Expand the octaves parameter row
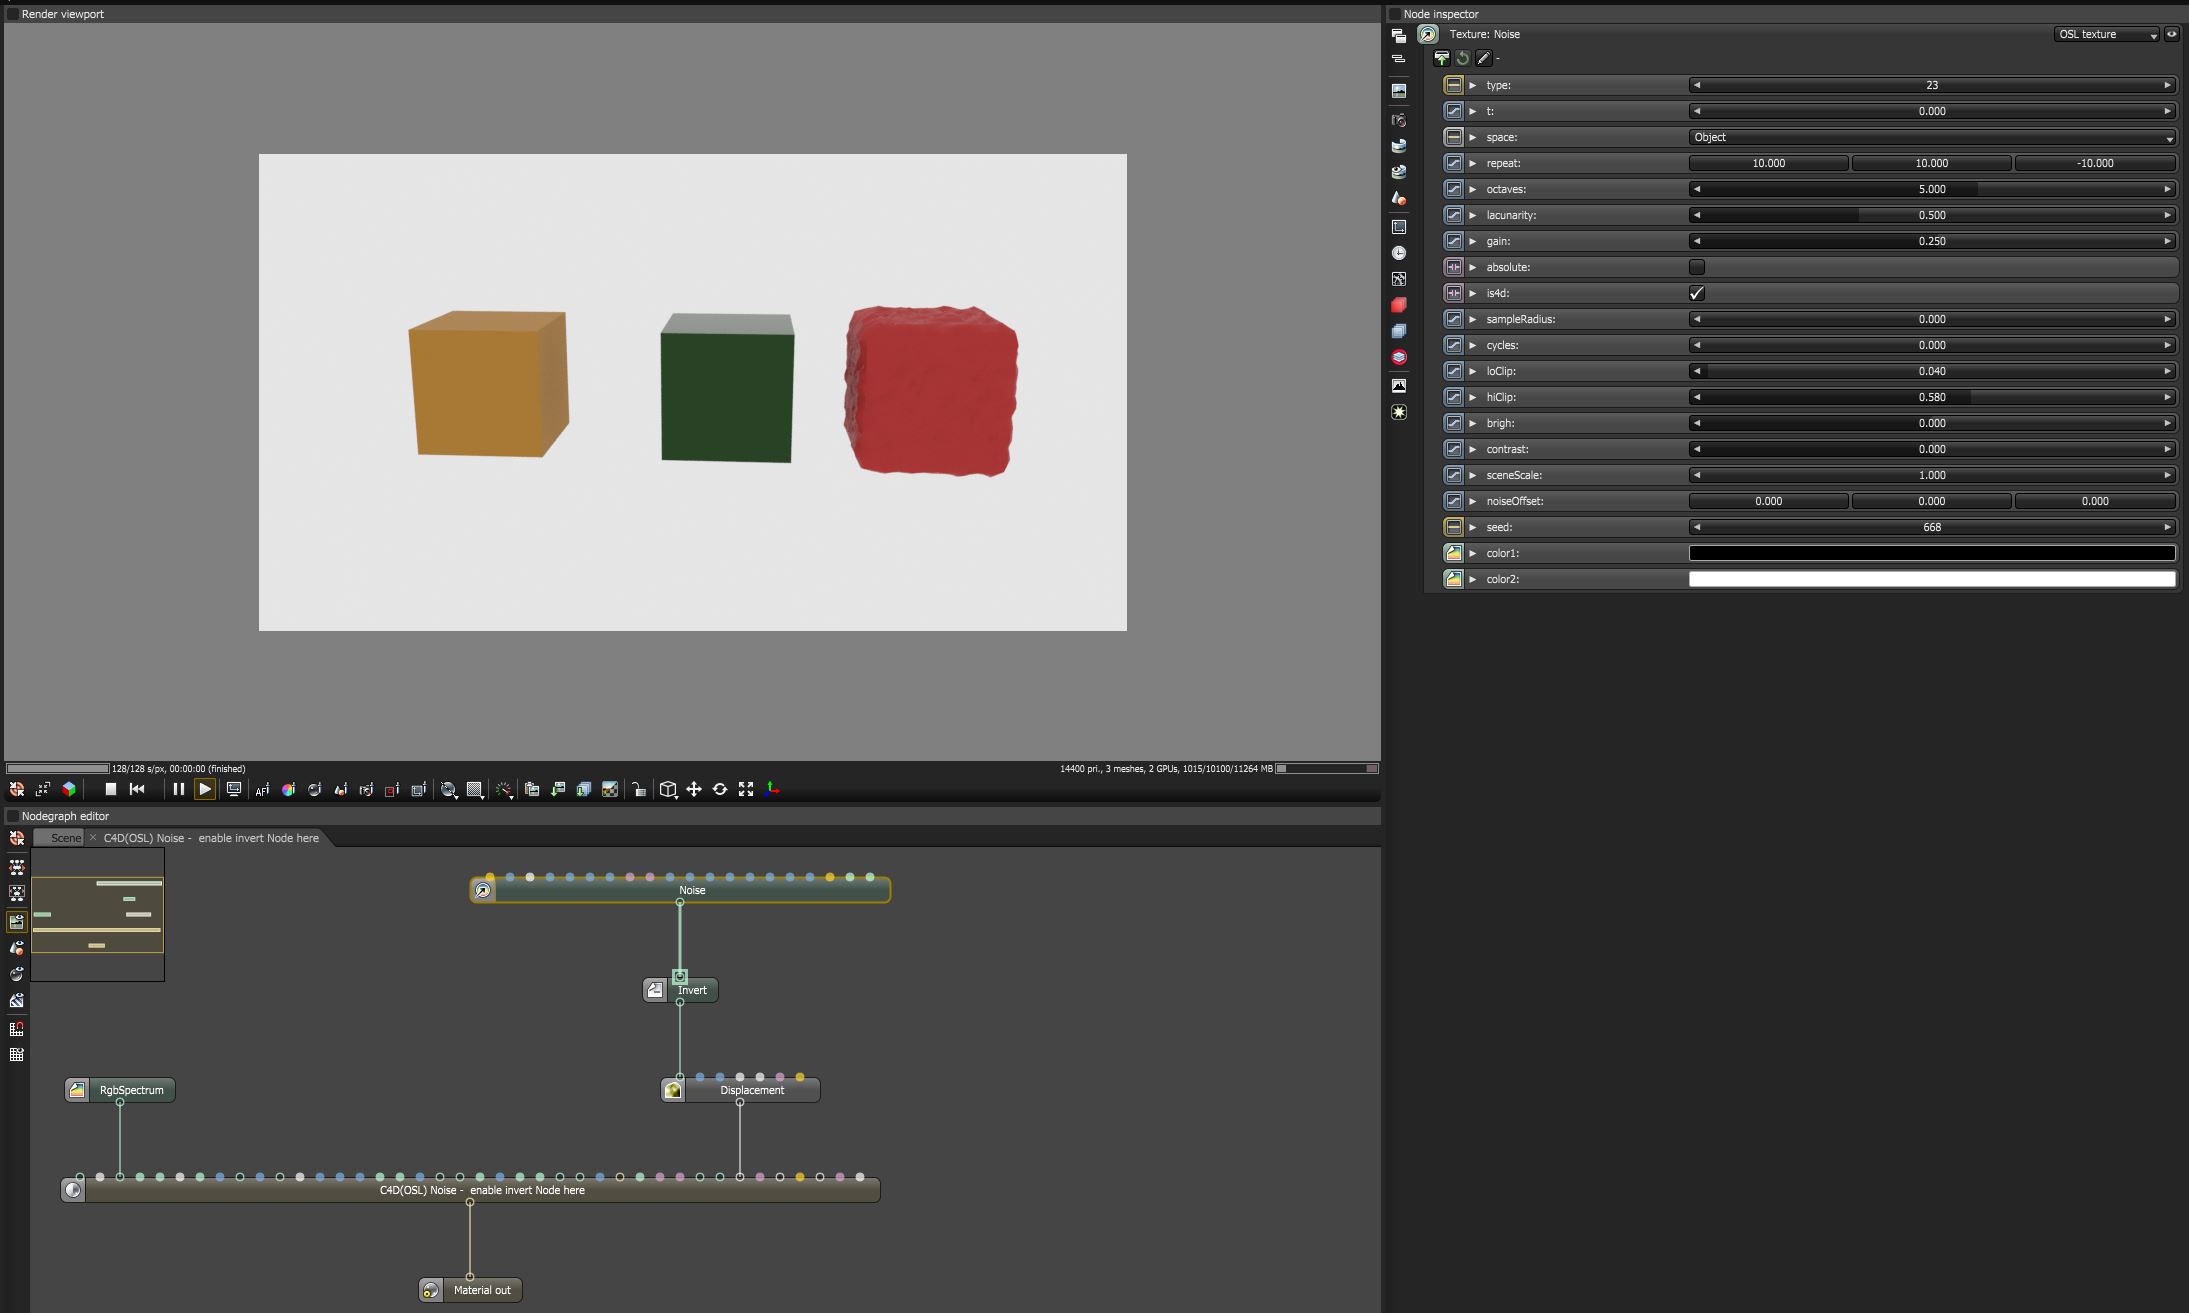2189x1313 pixels. (x=1472, y=189)
